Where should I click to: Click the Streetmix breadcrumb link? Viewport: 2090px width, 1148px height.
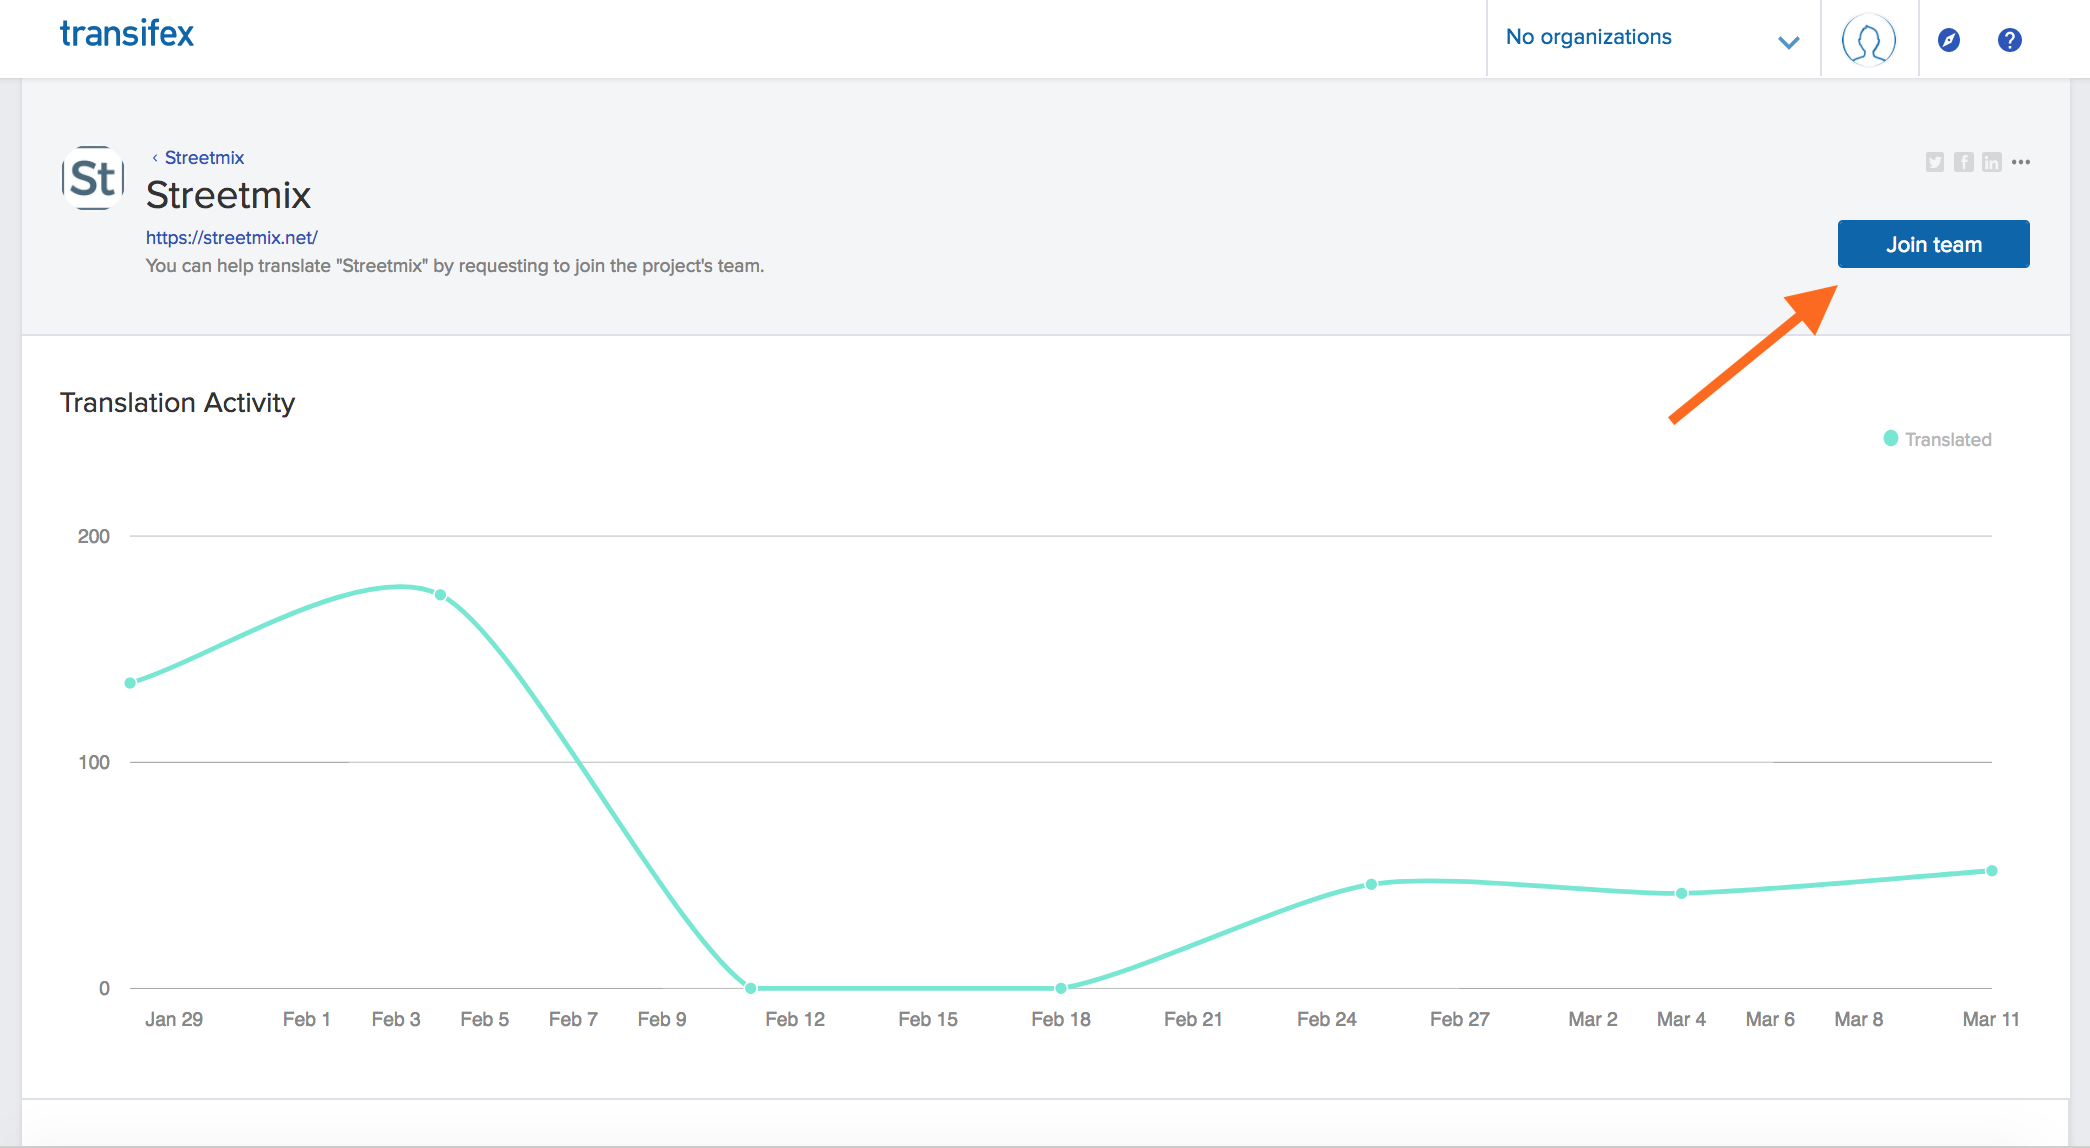[x=204, y=158]
